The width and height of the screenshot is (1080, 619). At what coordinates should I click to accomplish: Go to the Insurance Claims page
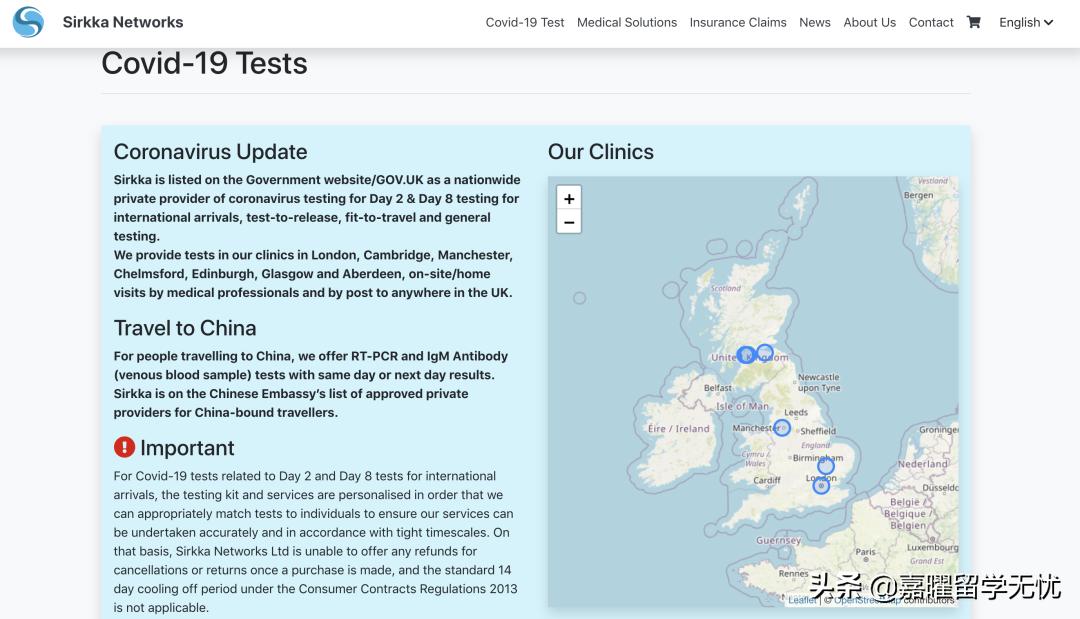pyautogui.click(x=738, y=22)
